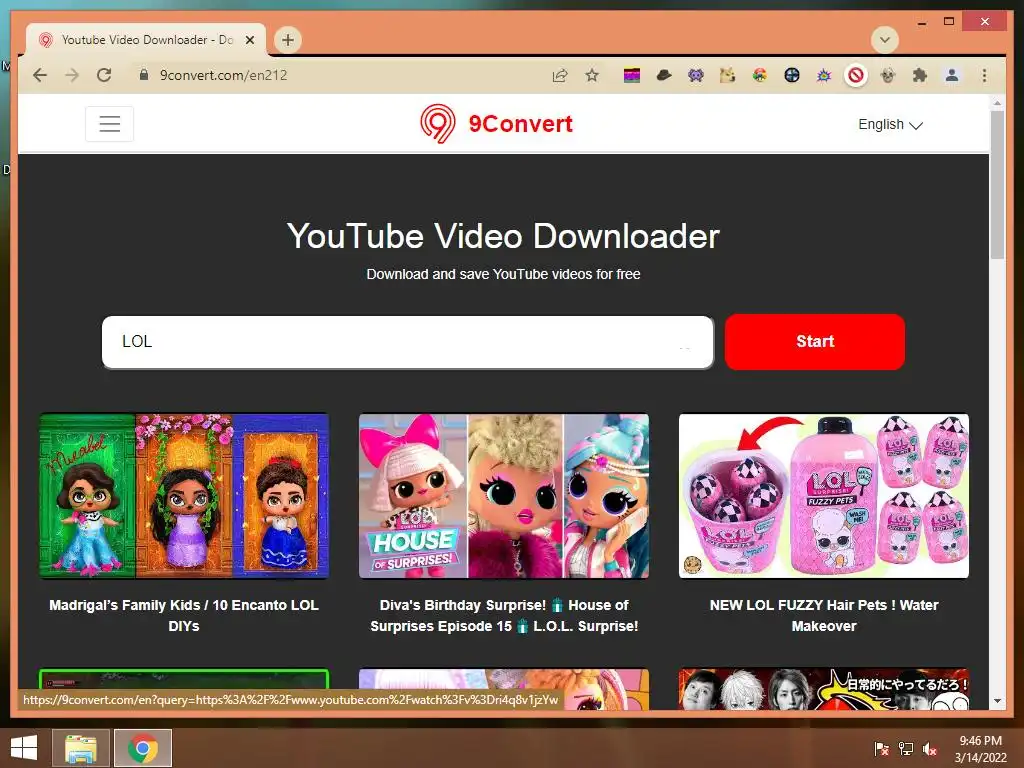Click the colorful pinwheel extension icon
The image size is (1024, 768).
pos(760,76)
